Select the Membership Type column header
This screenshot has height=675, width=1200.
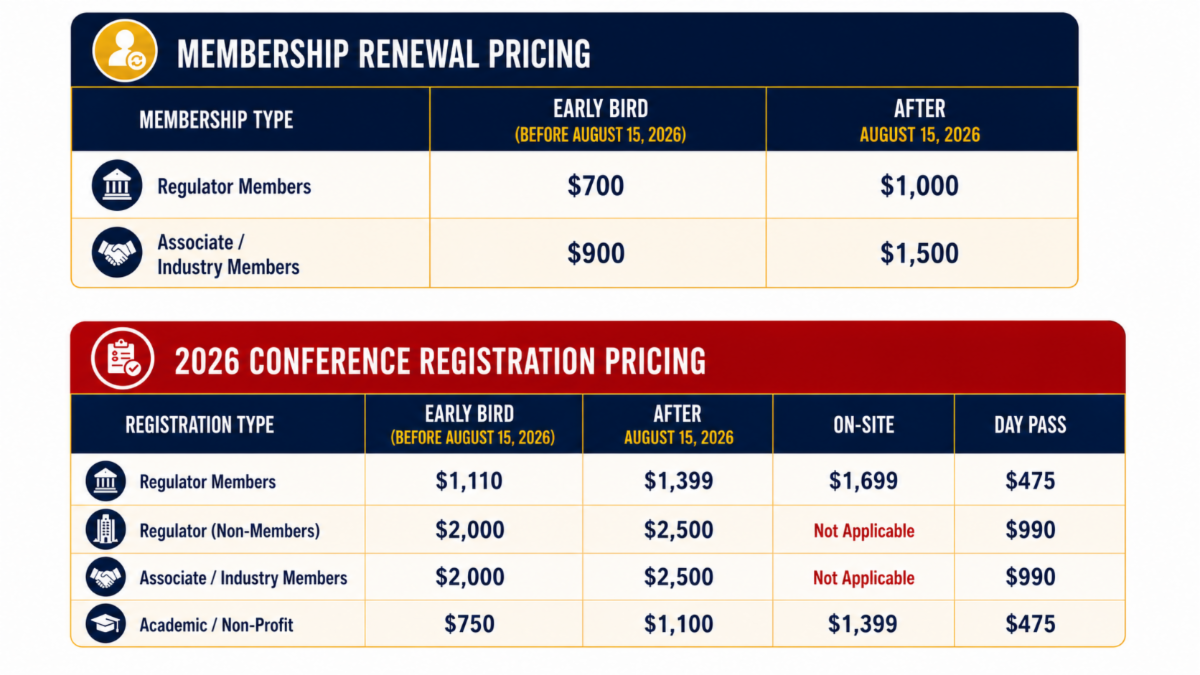216,120
